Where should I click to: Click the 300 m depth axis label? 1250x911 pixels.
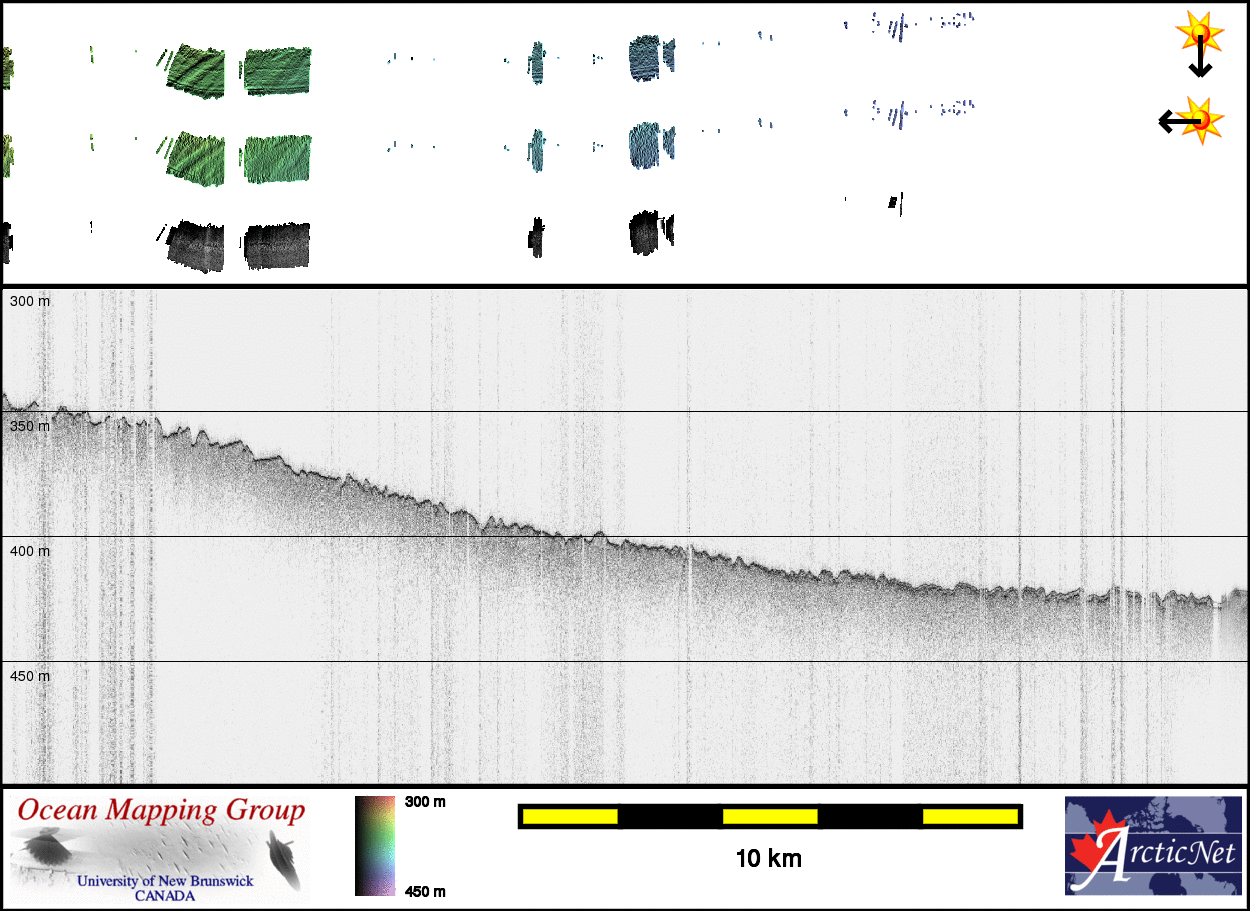pyautogui.click(x=30, y=301)
